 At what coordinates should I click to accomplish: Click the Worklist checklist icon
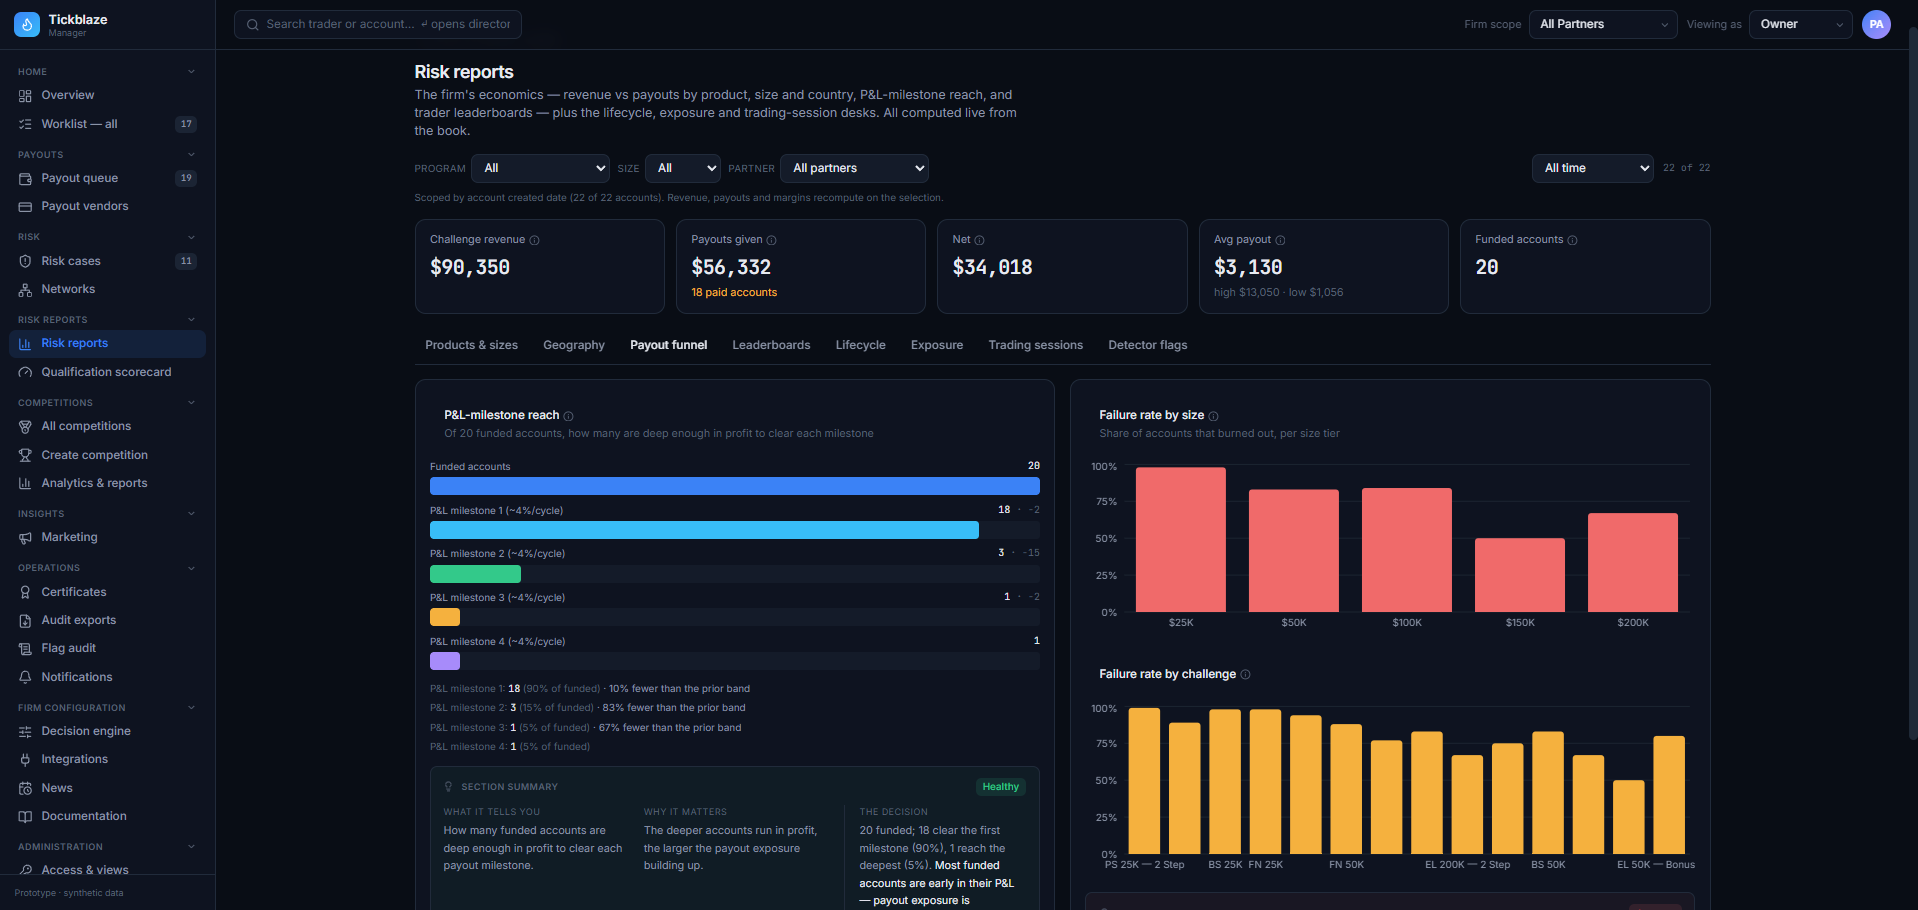coord(25,124)
